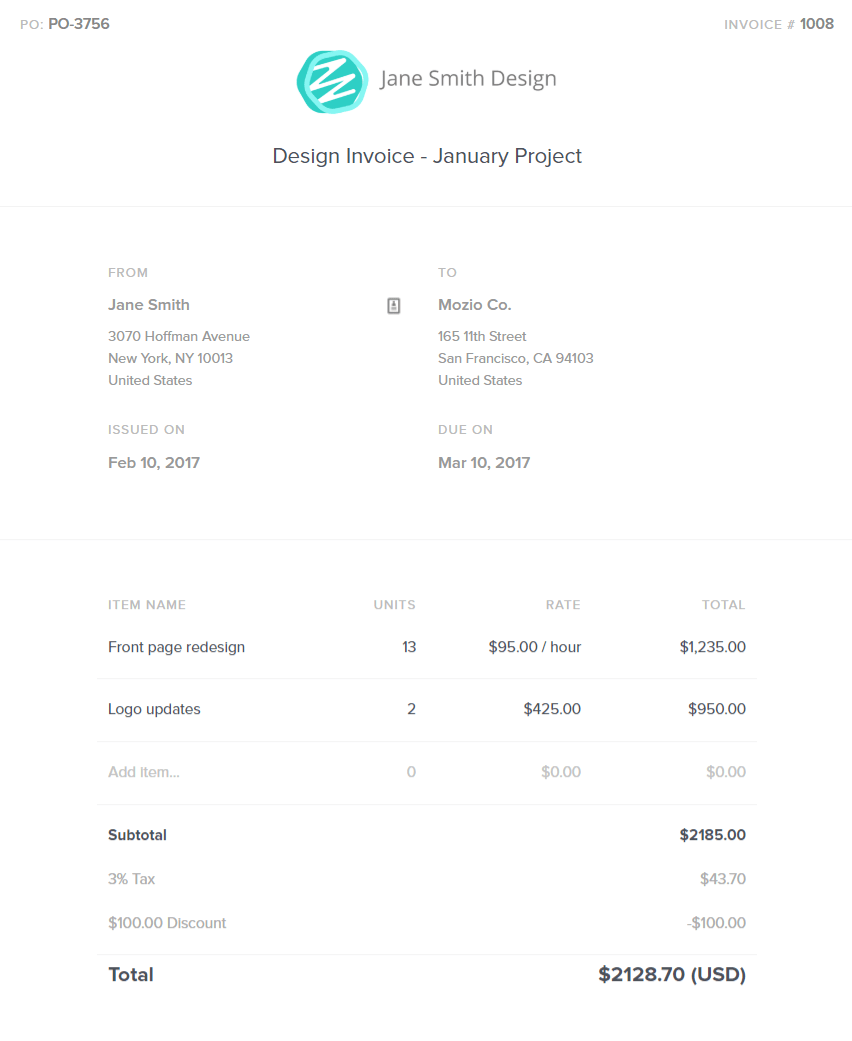This screenshot has width=852, height=1041.
Task: Click the Logo updates item name
Action: coord(154,709)
